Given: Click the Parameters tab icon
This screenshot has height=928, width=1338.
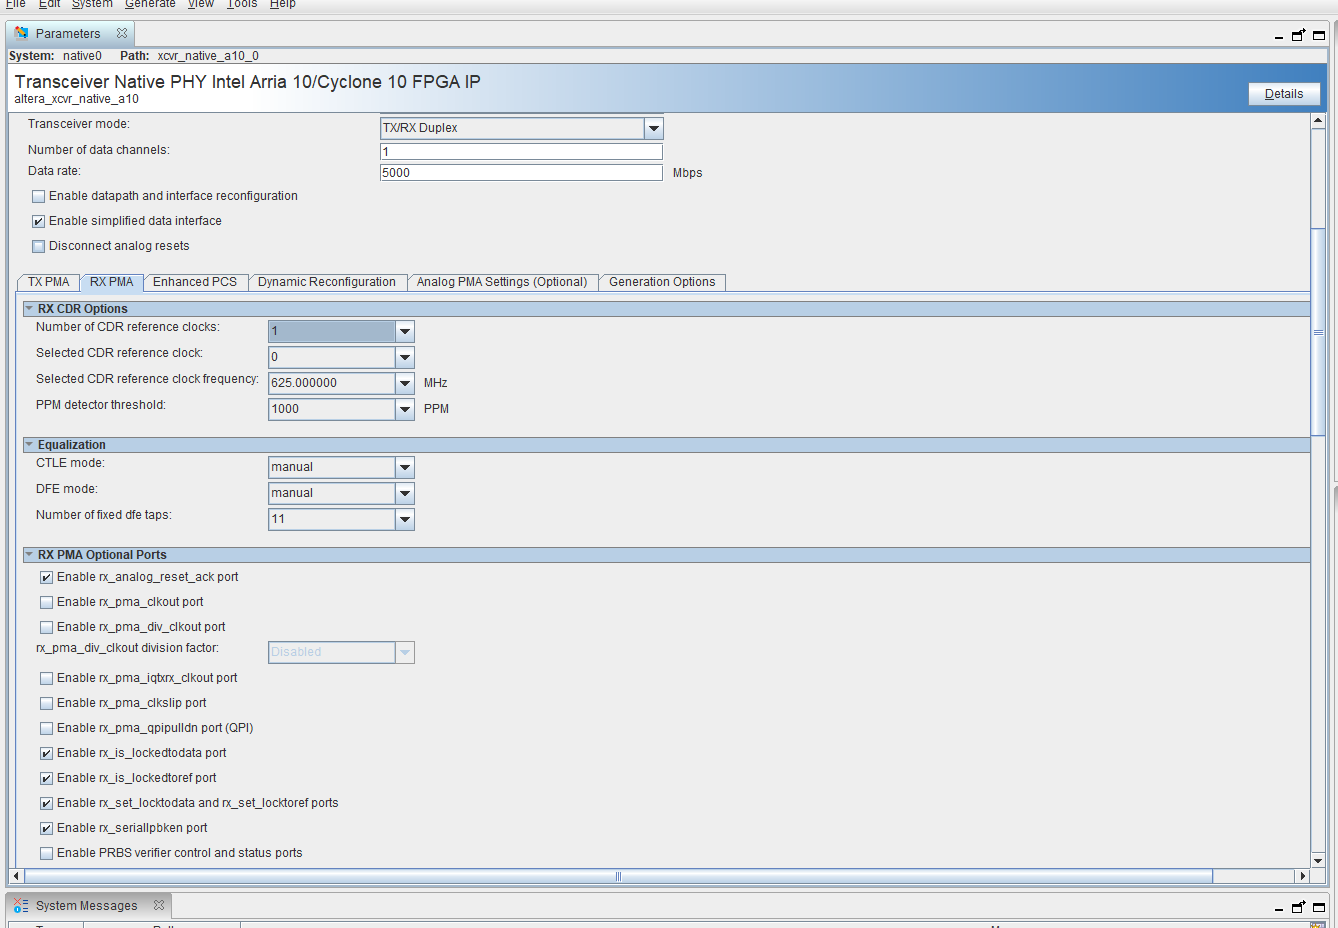Looking at the screenshot, I should pos(21,33).
